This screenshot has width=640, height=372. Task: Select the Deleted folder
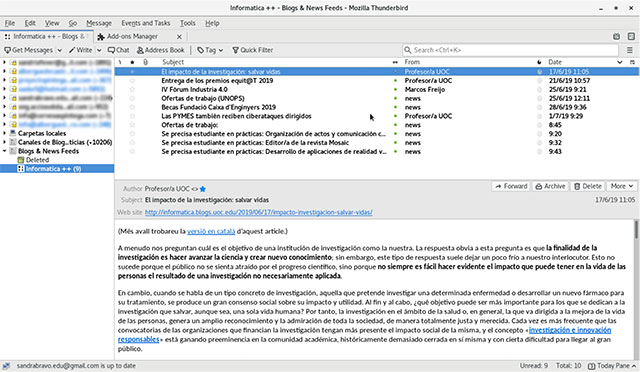(x=37, y=160)
